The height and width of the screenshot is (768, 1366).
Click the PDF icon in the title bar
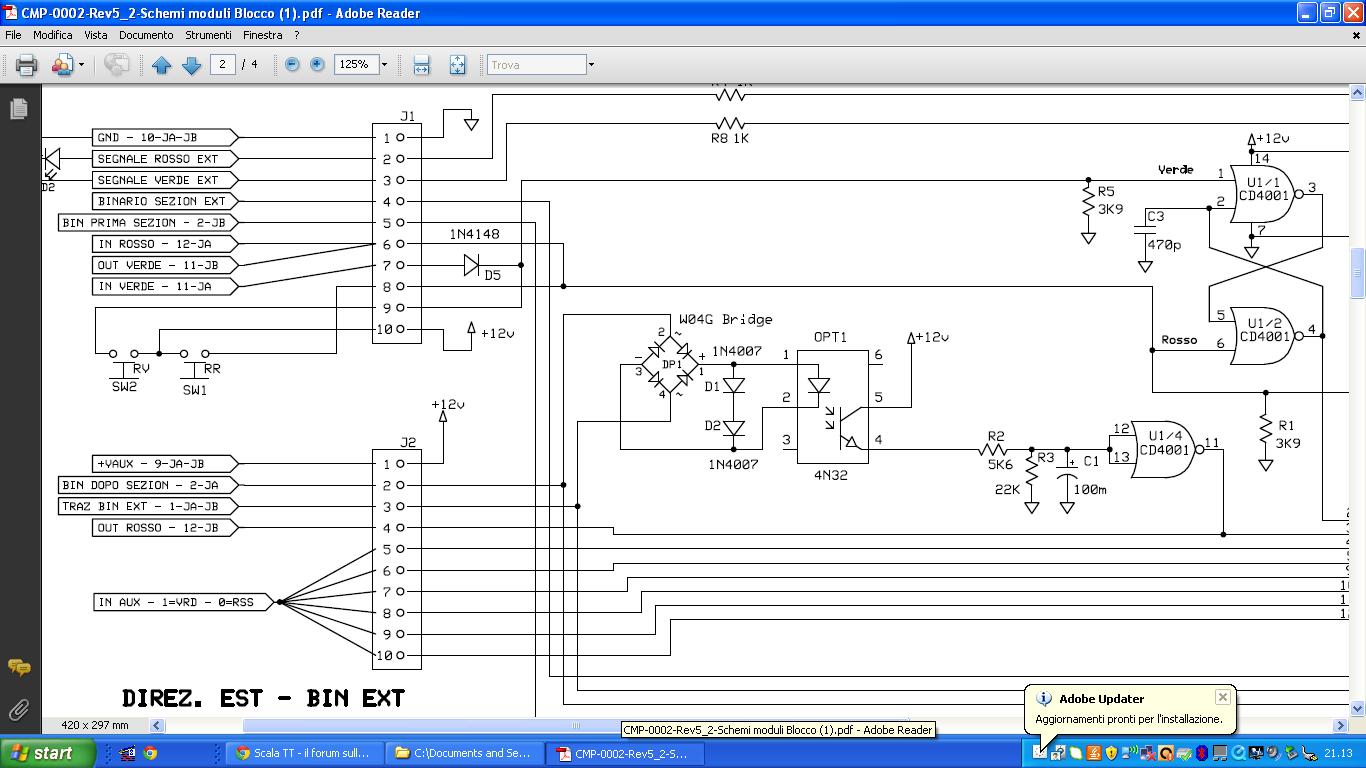click(x=10, y=13)
